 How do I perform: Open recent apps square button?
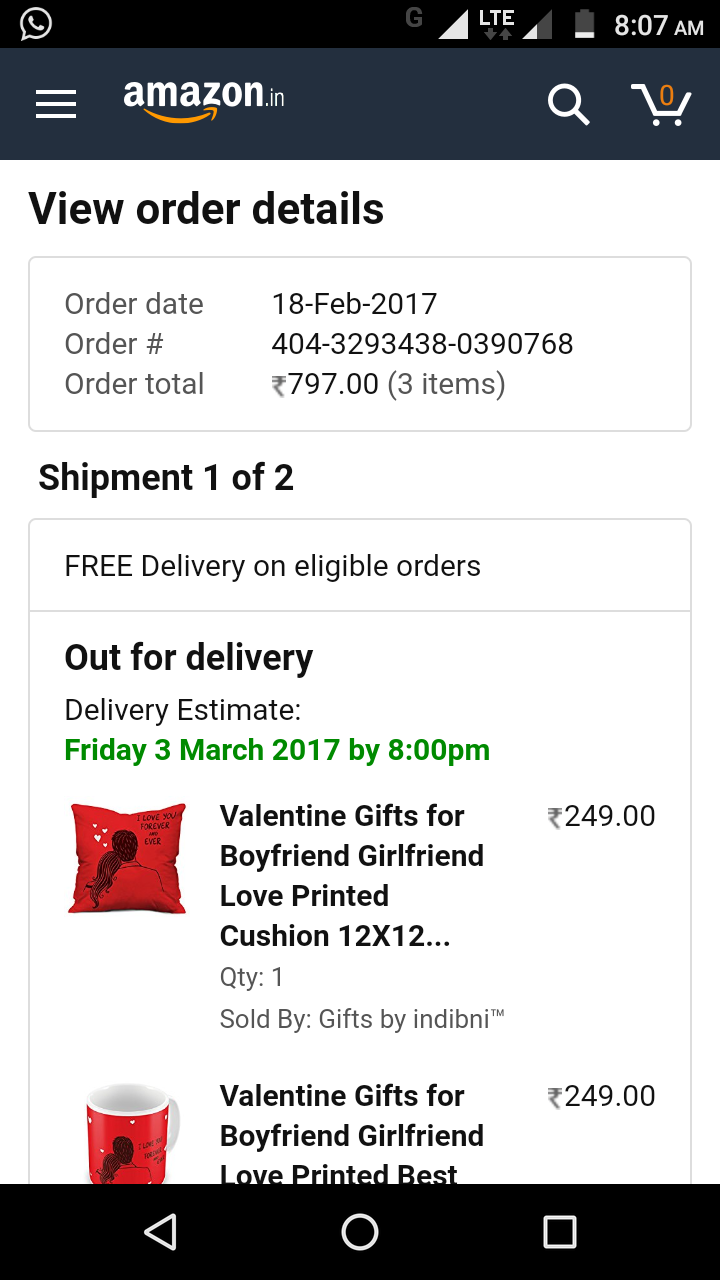[559, 1232]
